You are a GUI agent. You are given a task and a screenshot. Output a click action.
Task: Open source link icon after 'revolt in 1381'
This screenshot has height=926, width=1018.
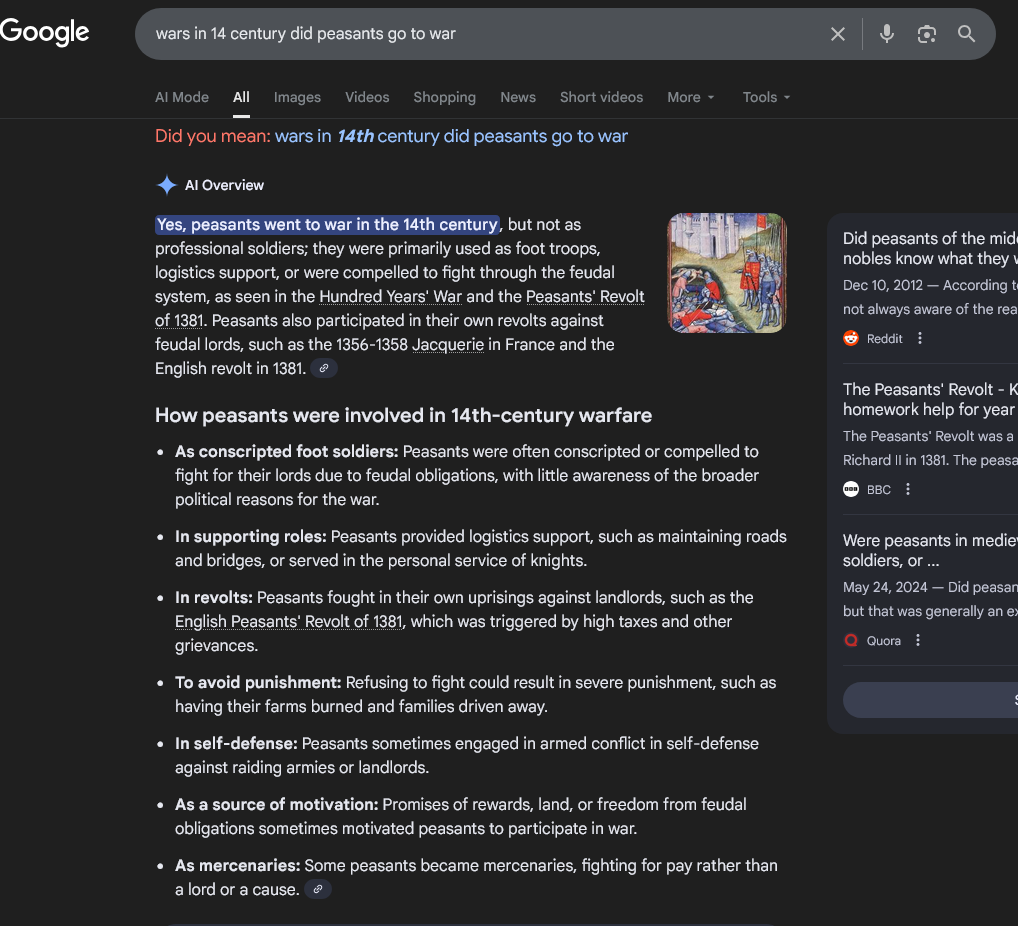(323, 368)
